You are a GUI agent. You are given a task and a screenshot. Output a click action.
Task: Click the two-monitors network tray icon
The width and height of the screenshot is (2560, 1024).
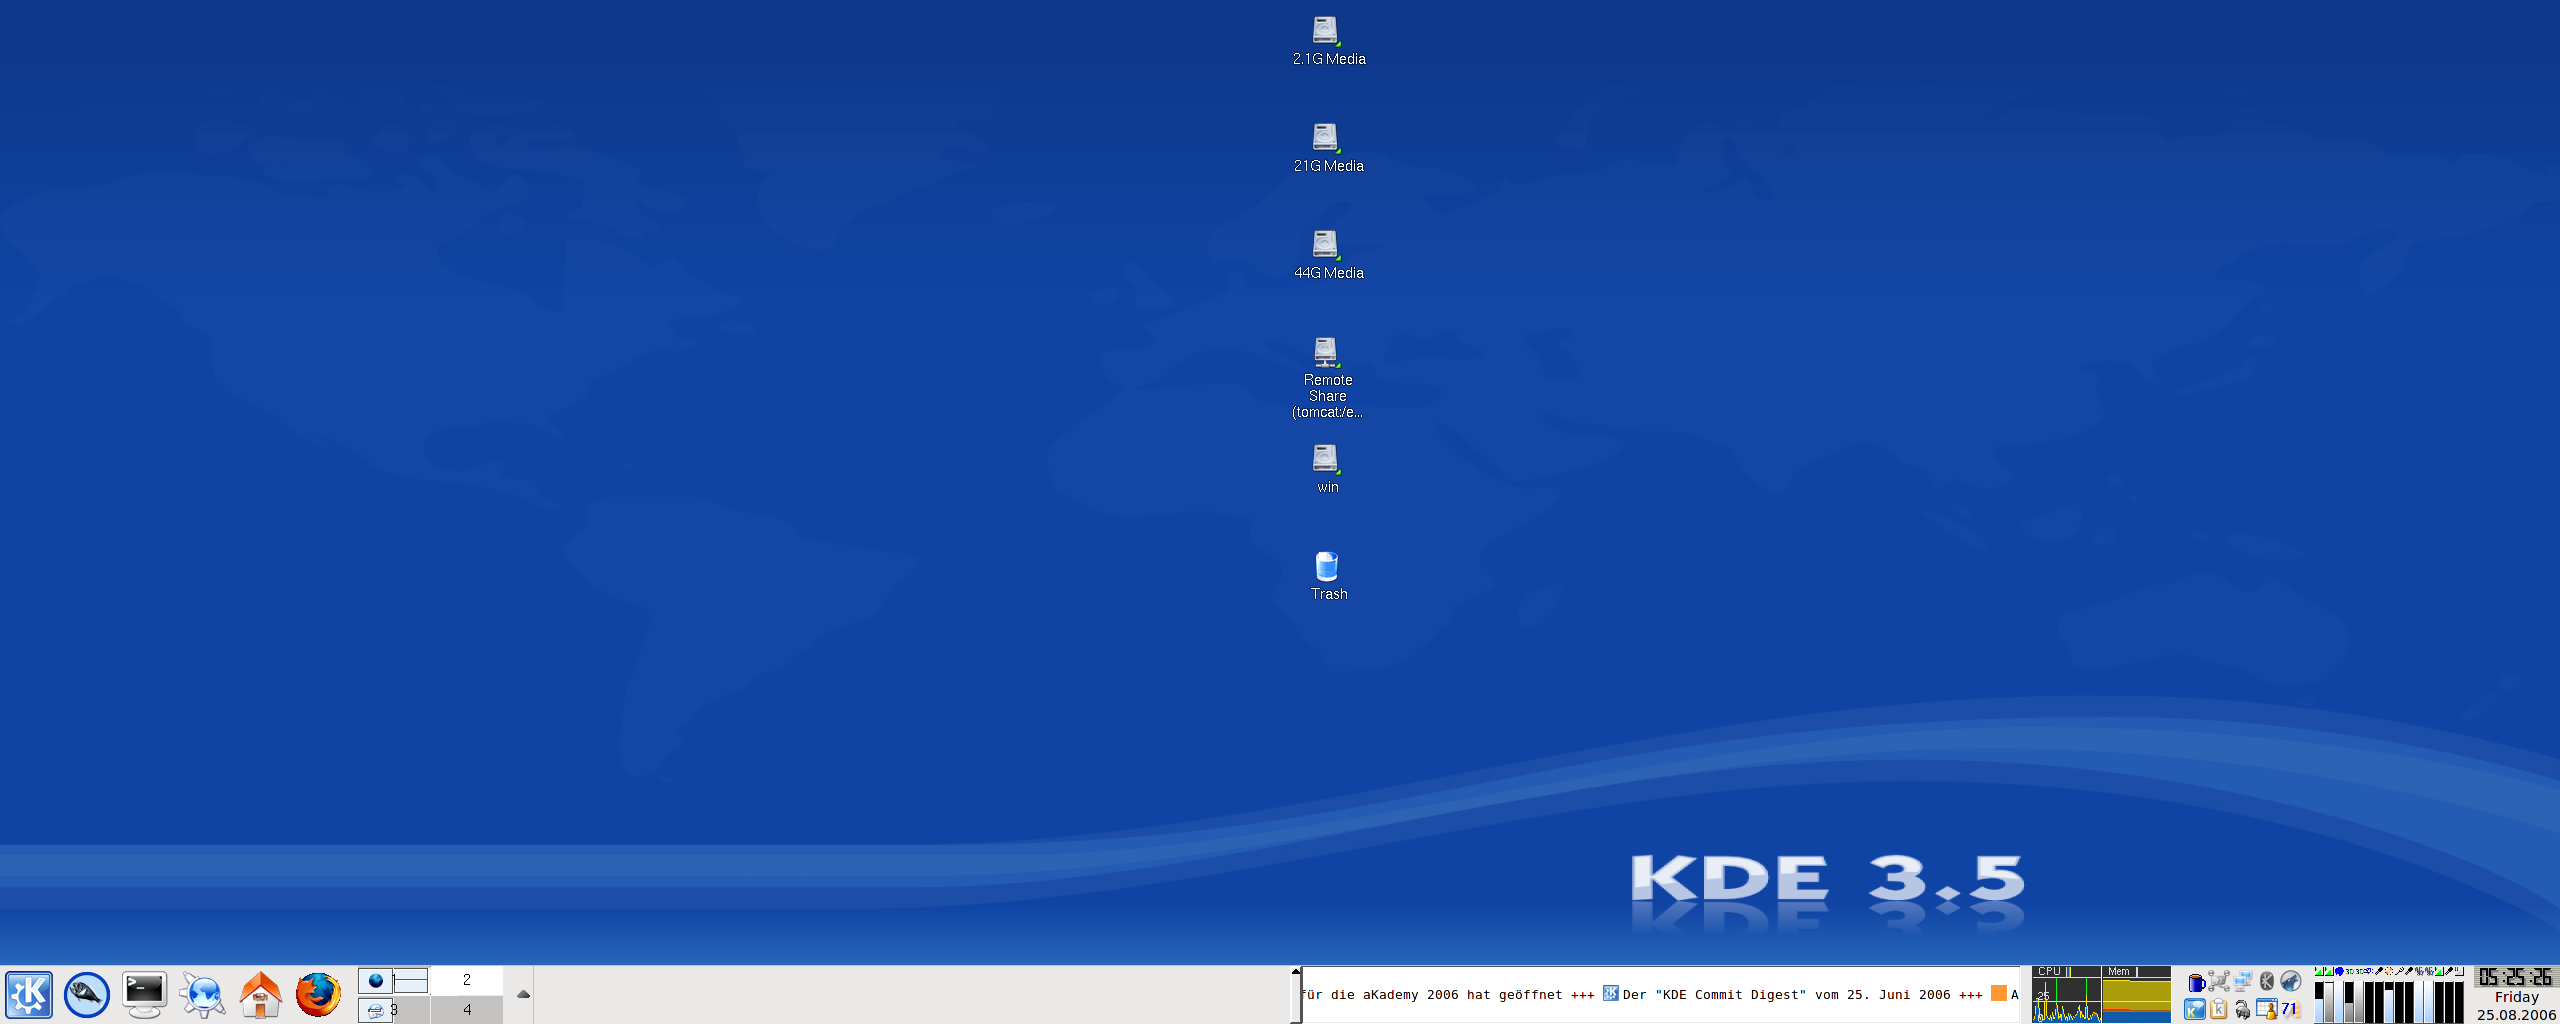tap(2243, 982)
